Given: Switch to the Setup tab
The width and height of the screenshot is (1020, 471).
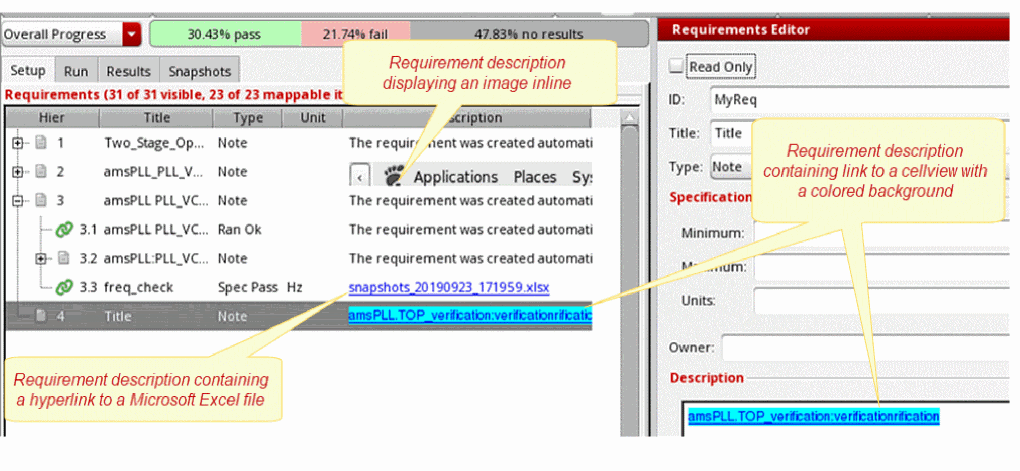Looking at the screenshot, I should [x=28, y=71].
